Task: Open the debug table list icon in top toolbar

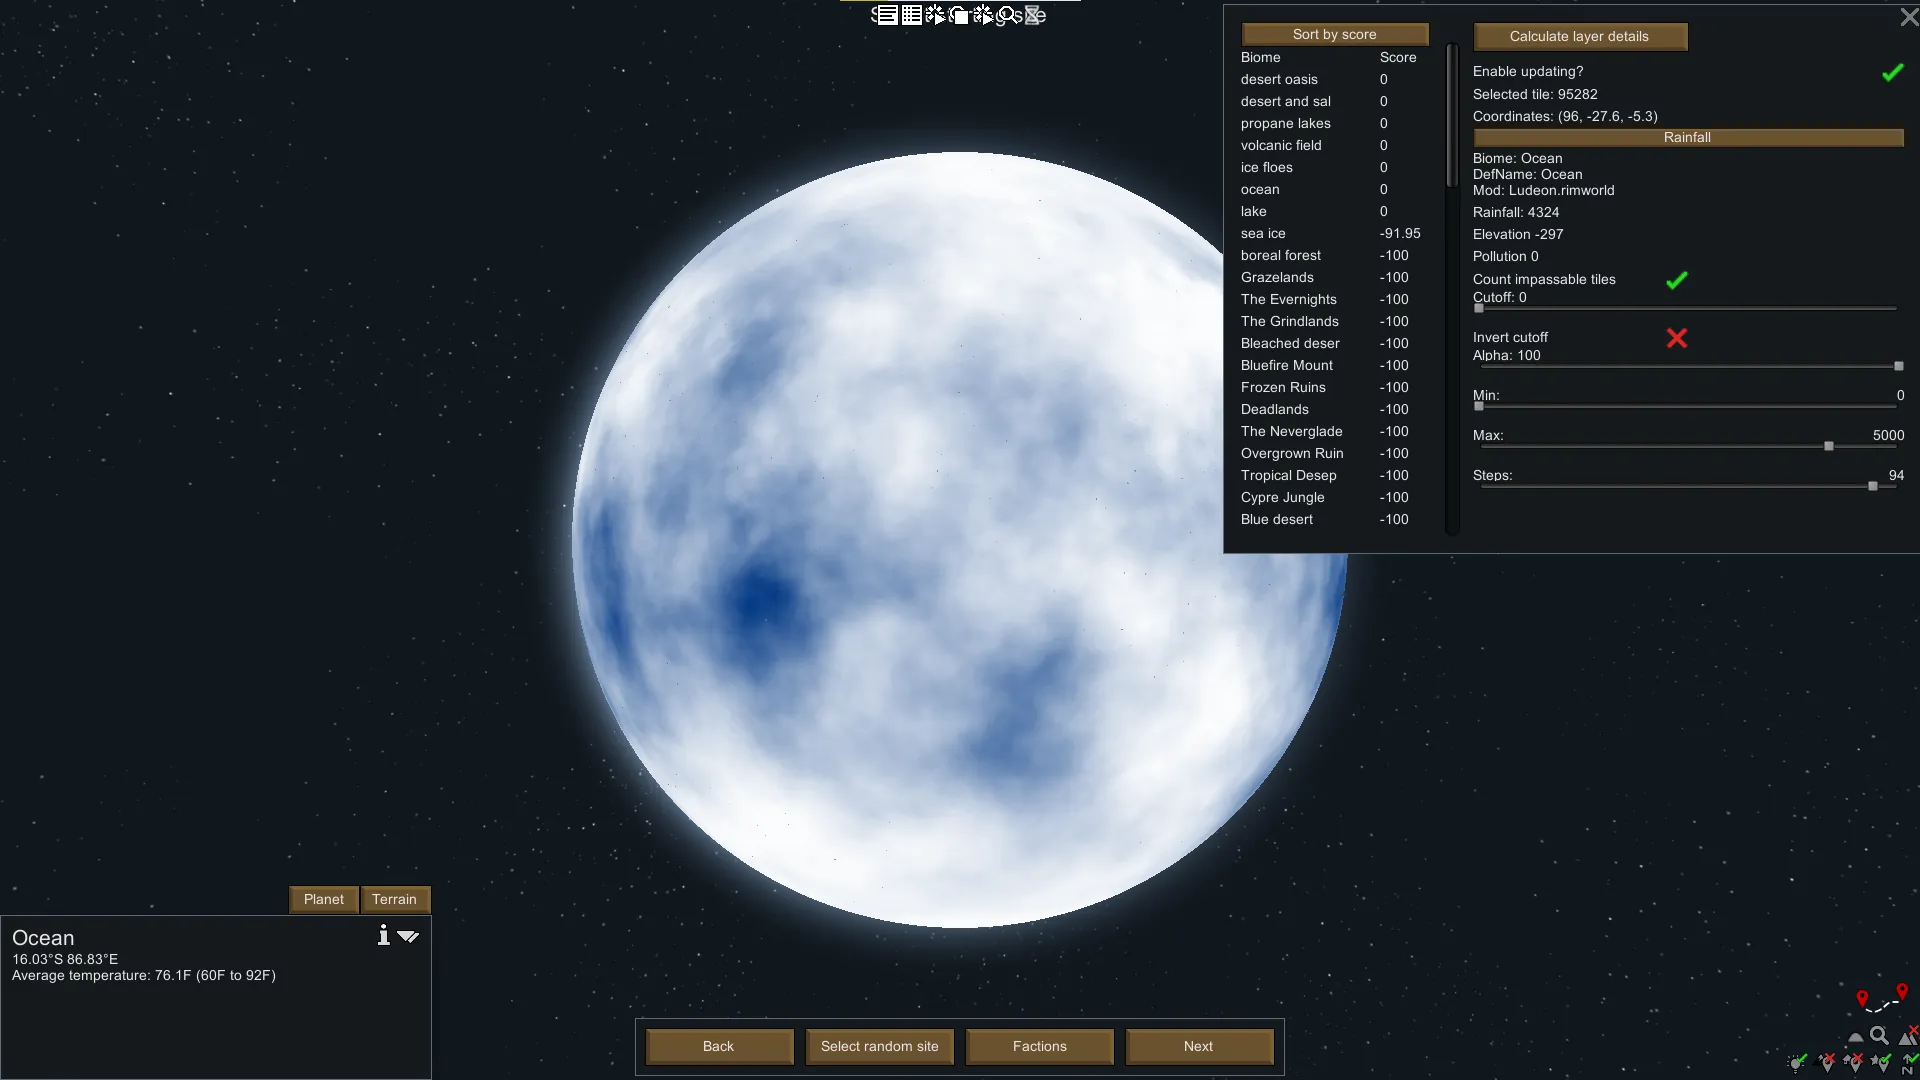Action: pyautogui.click(x=912, y=15)
